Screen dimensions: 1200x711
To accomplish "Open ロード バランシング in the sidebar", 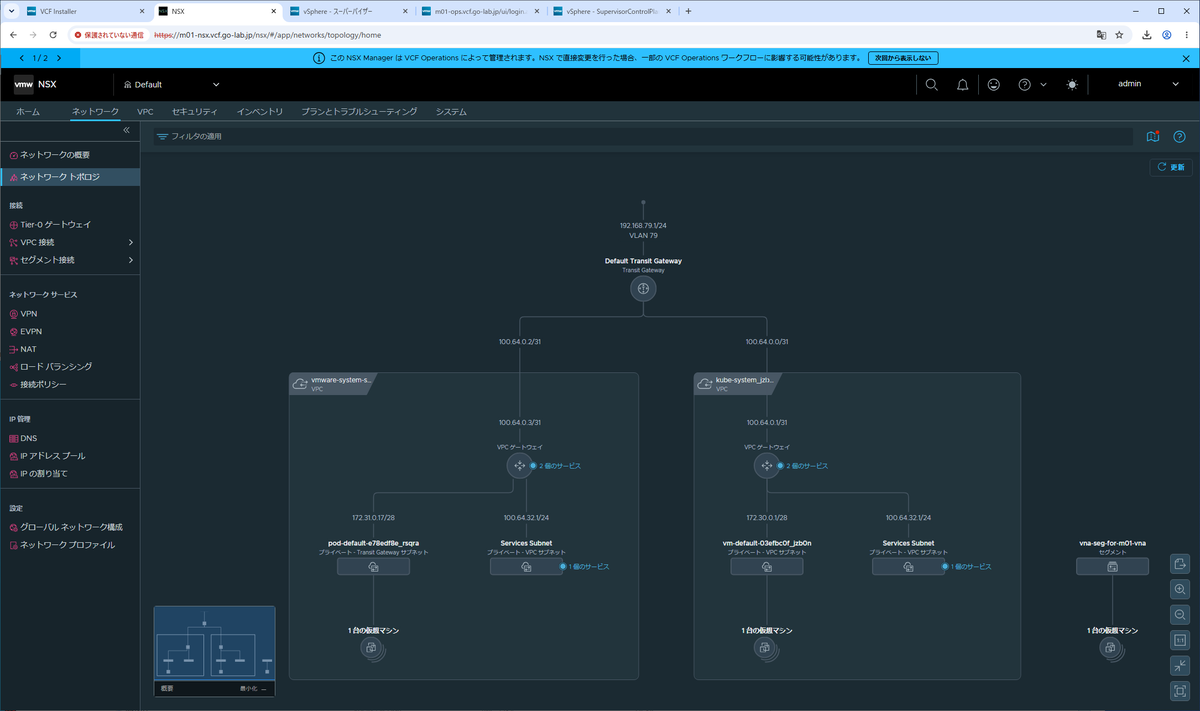I will click(x=56, y=366).
